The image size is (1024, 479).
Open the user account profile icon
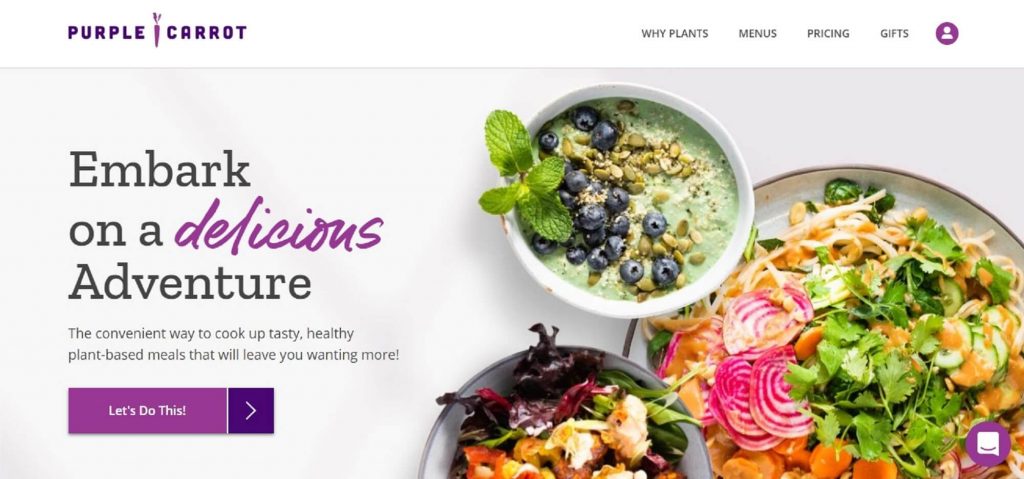click(947, 33)
